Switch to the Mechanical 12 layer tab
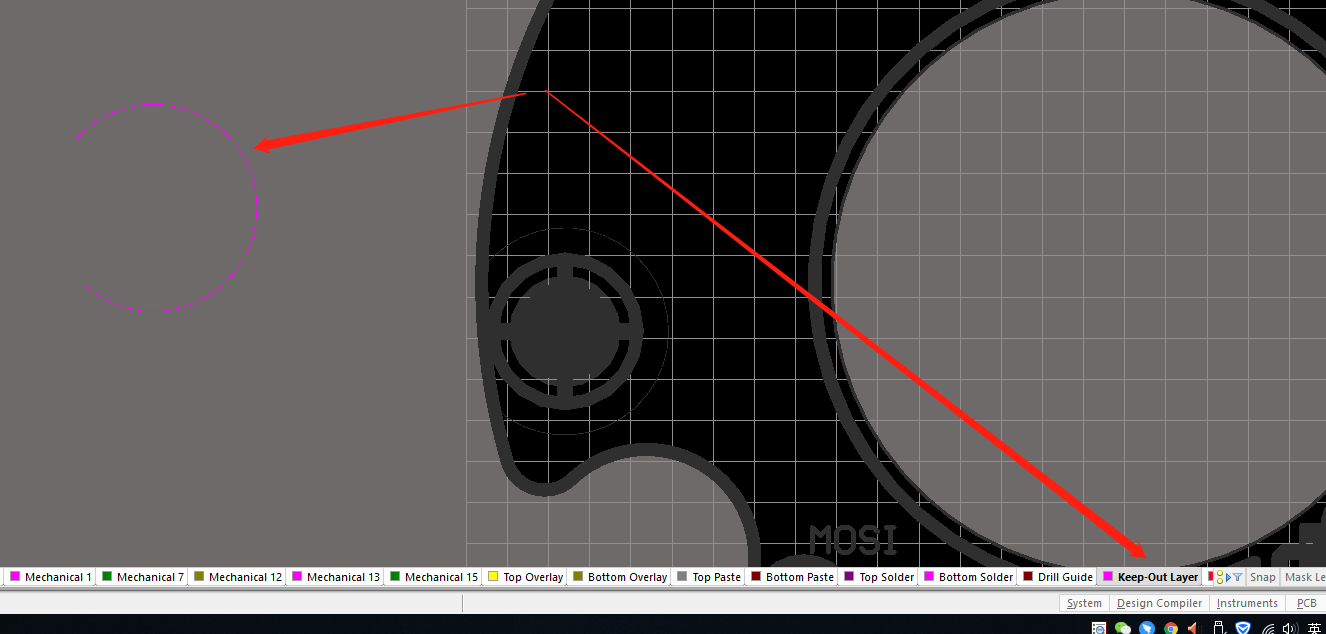Screen dimensions: 1326x634 (x=238, y=577)
